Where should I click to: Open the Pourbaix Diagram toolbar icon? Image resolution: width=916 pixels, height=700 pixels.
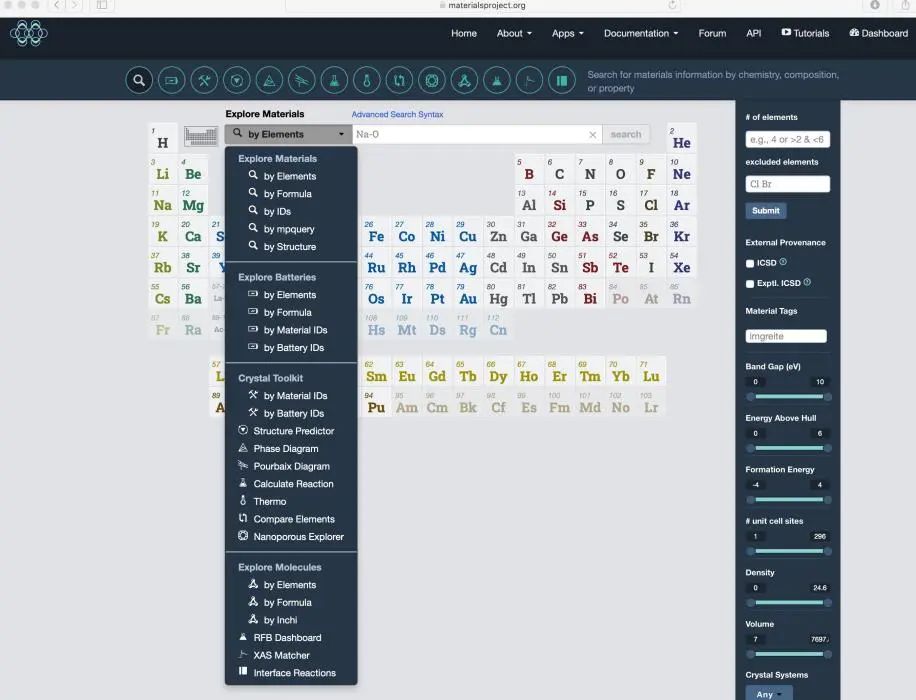click(301, 81)
